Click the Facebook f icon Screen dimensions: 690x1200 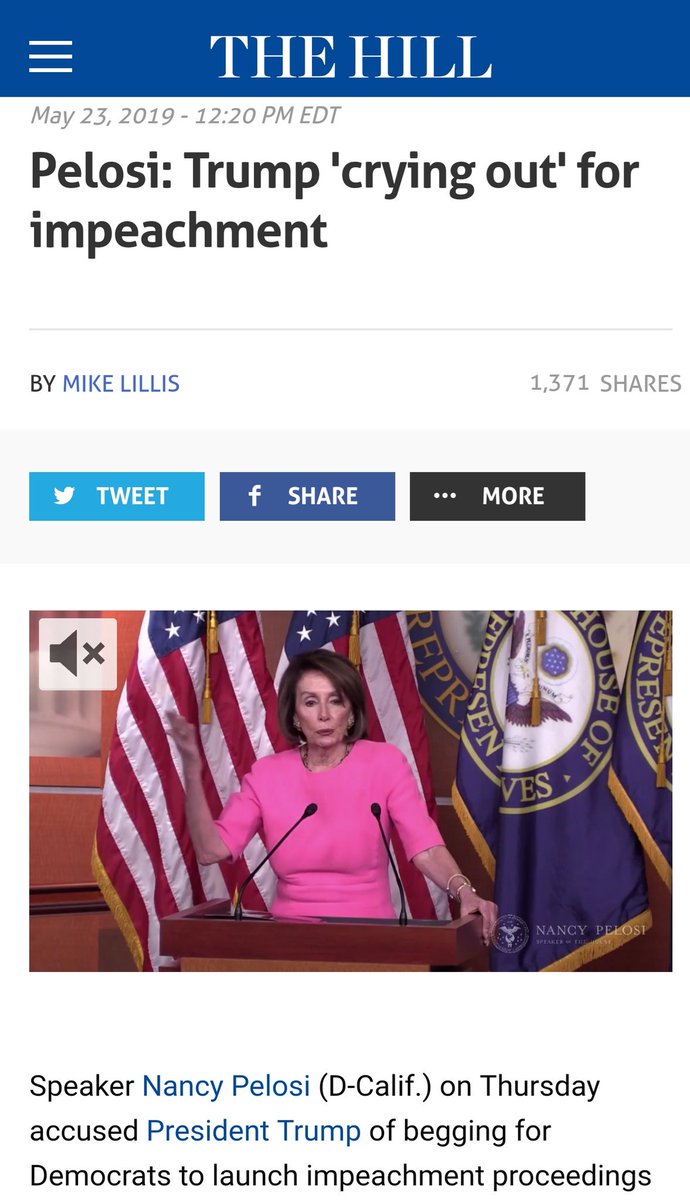(255, 496)
